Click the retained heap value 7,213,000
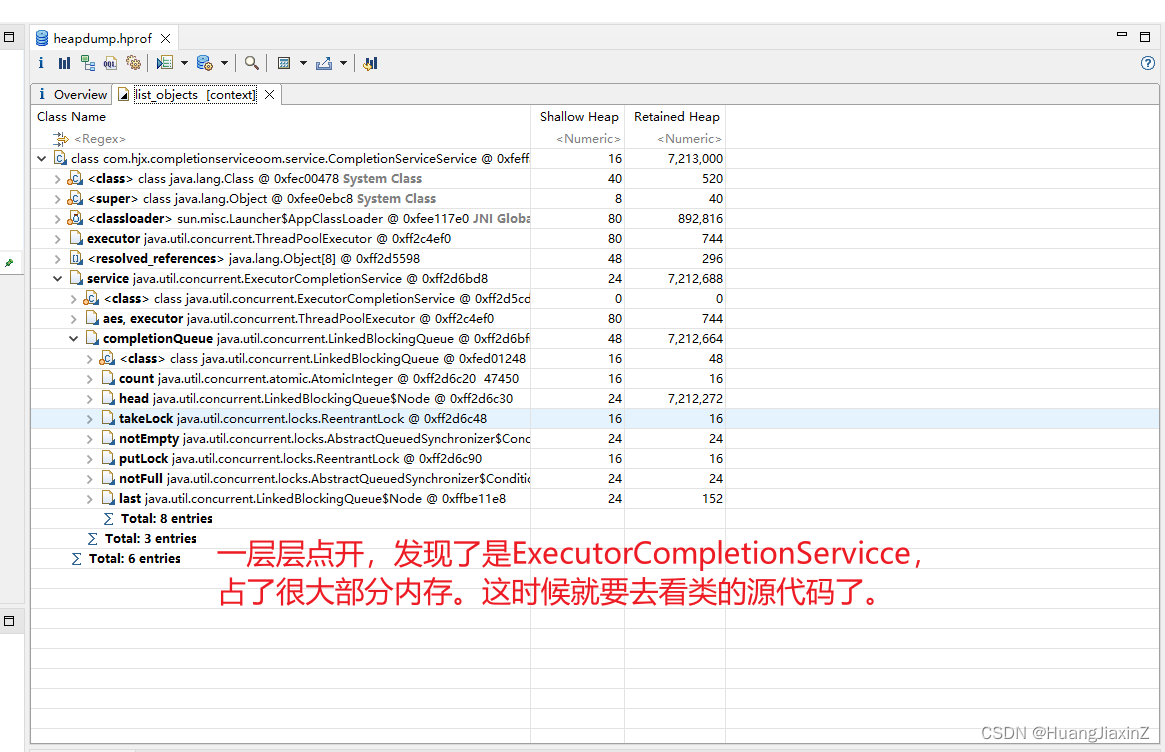Image resolution: width=1165 pixels, height=752 pixels. pos(695,158)
